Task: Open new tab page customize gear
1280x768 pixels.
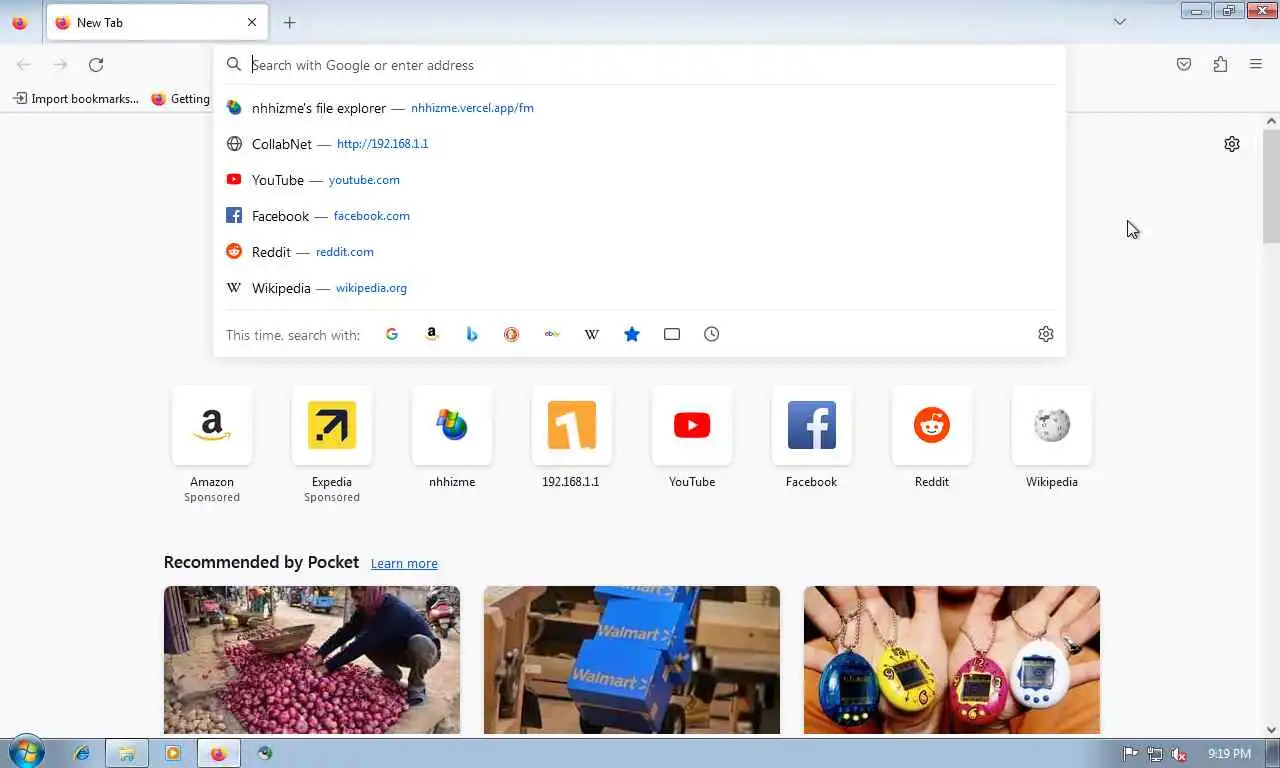Action: click(1232, 144)
